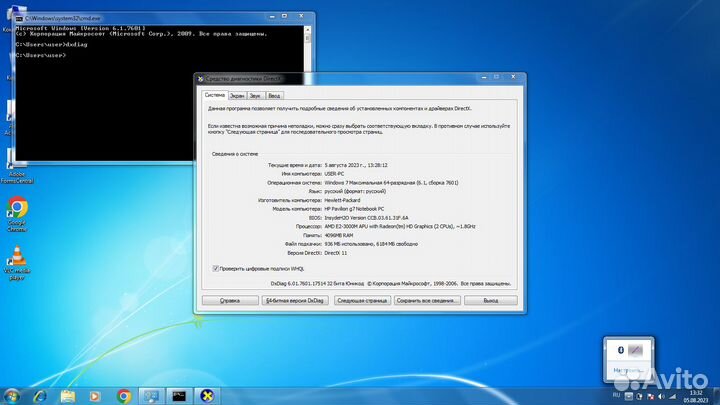
Task: Open the network signal tray icon
Action: click(x=672, y=396)
